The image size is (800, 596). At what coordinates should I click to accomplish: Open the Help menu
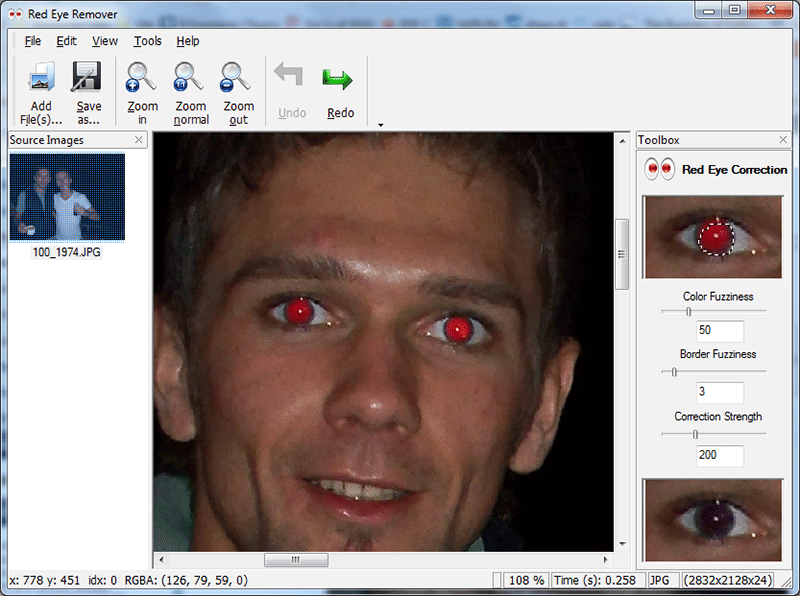(188, 41)
